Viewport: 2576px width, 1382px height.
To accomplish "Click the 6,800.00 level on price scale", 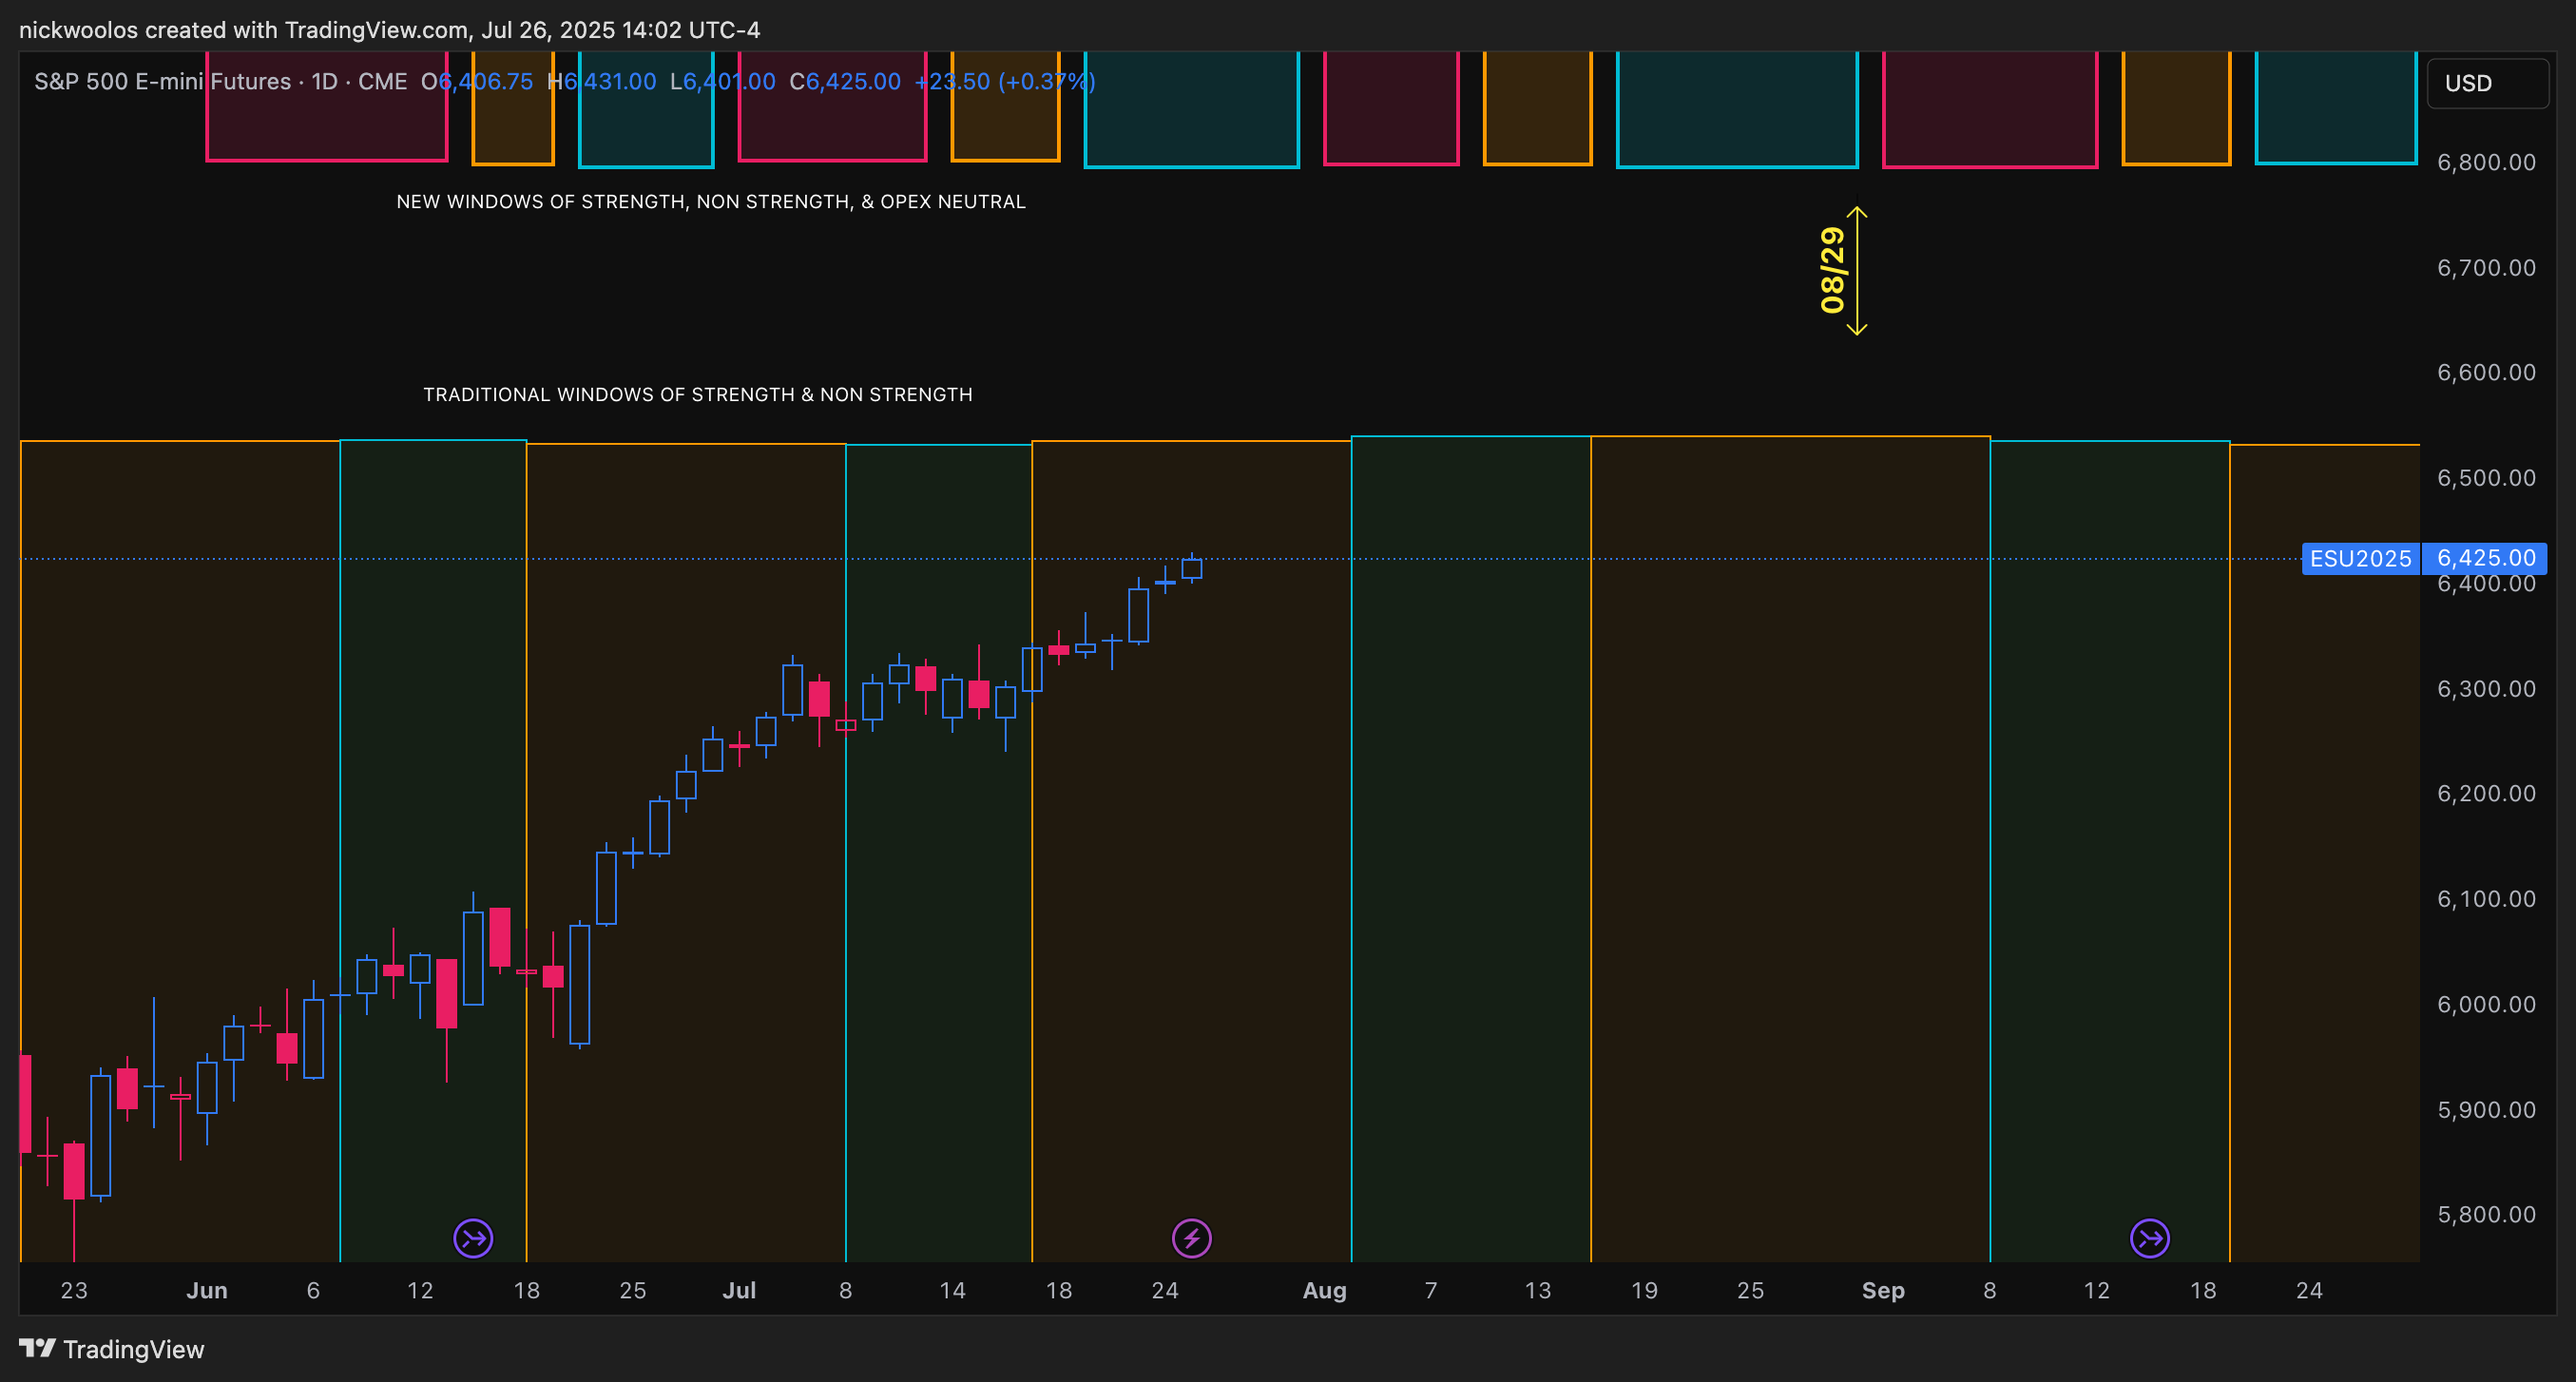I will [x=2485, y=162].
